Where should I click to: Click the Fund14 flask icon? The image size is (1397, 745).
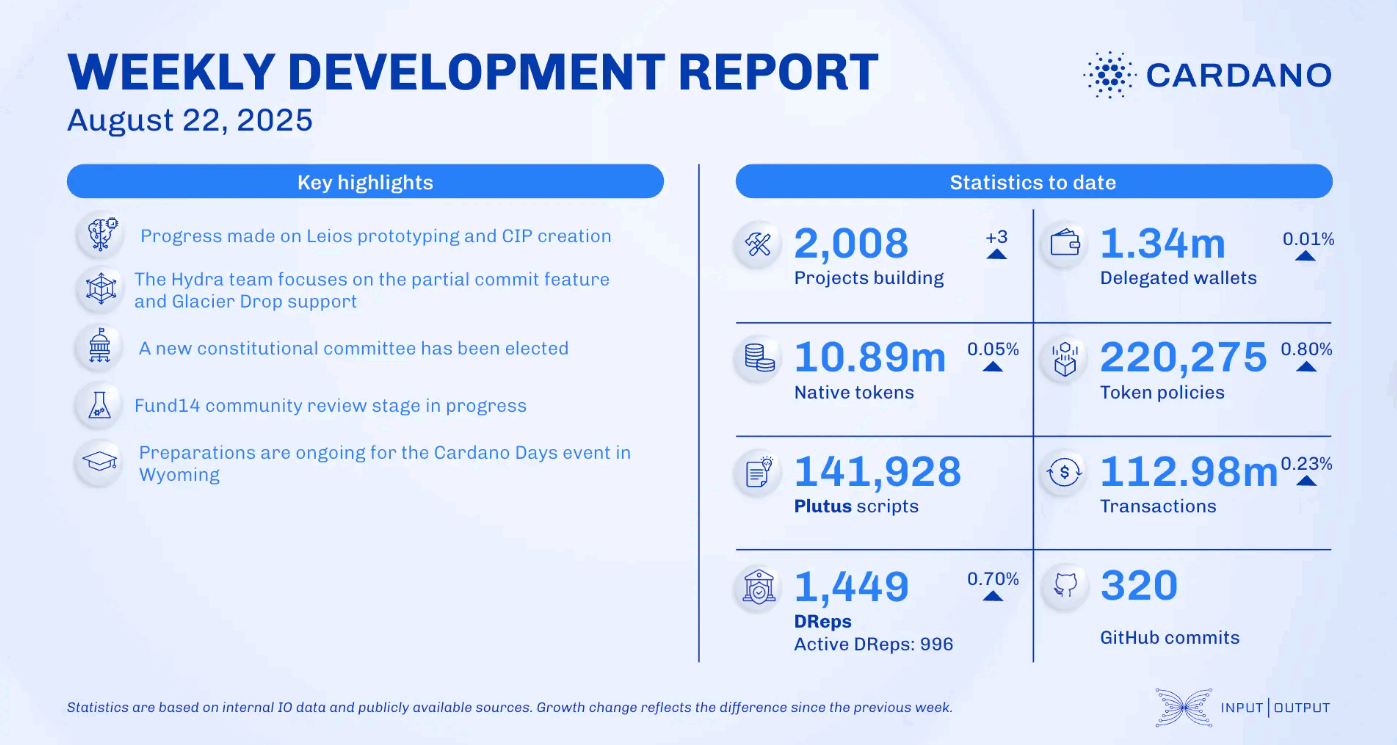pos(100,406)
